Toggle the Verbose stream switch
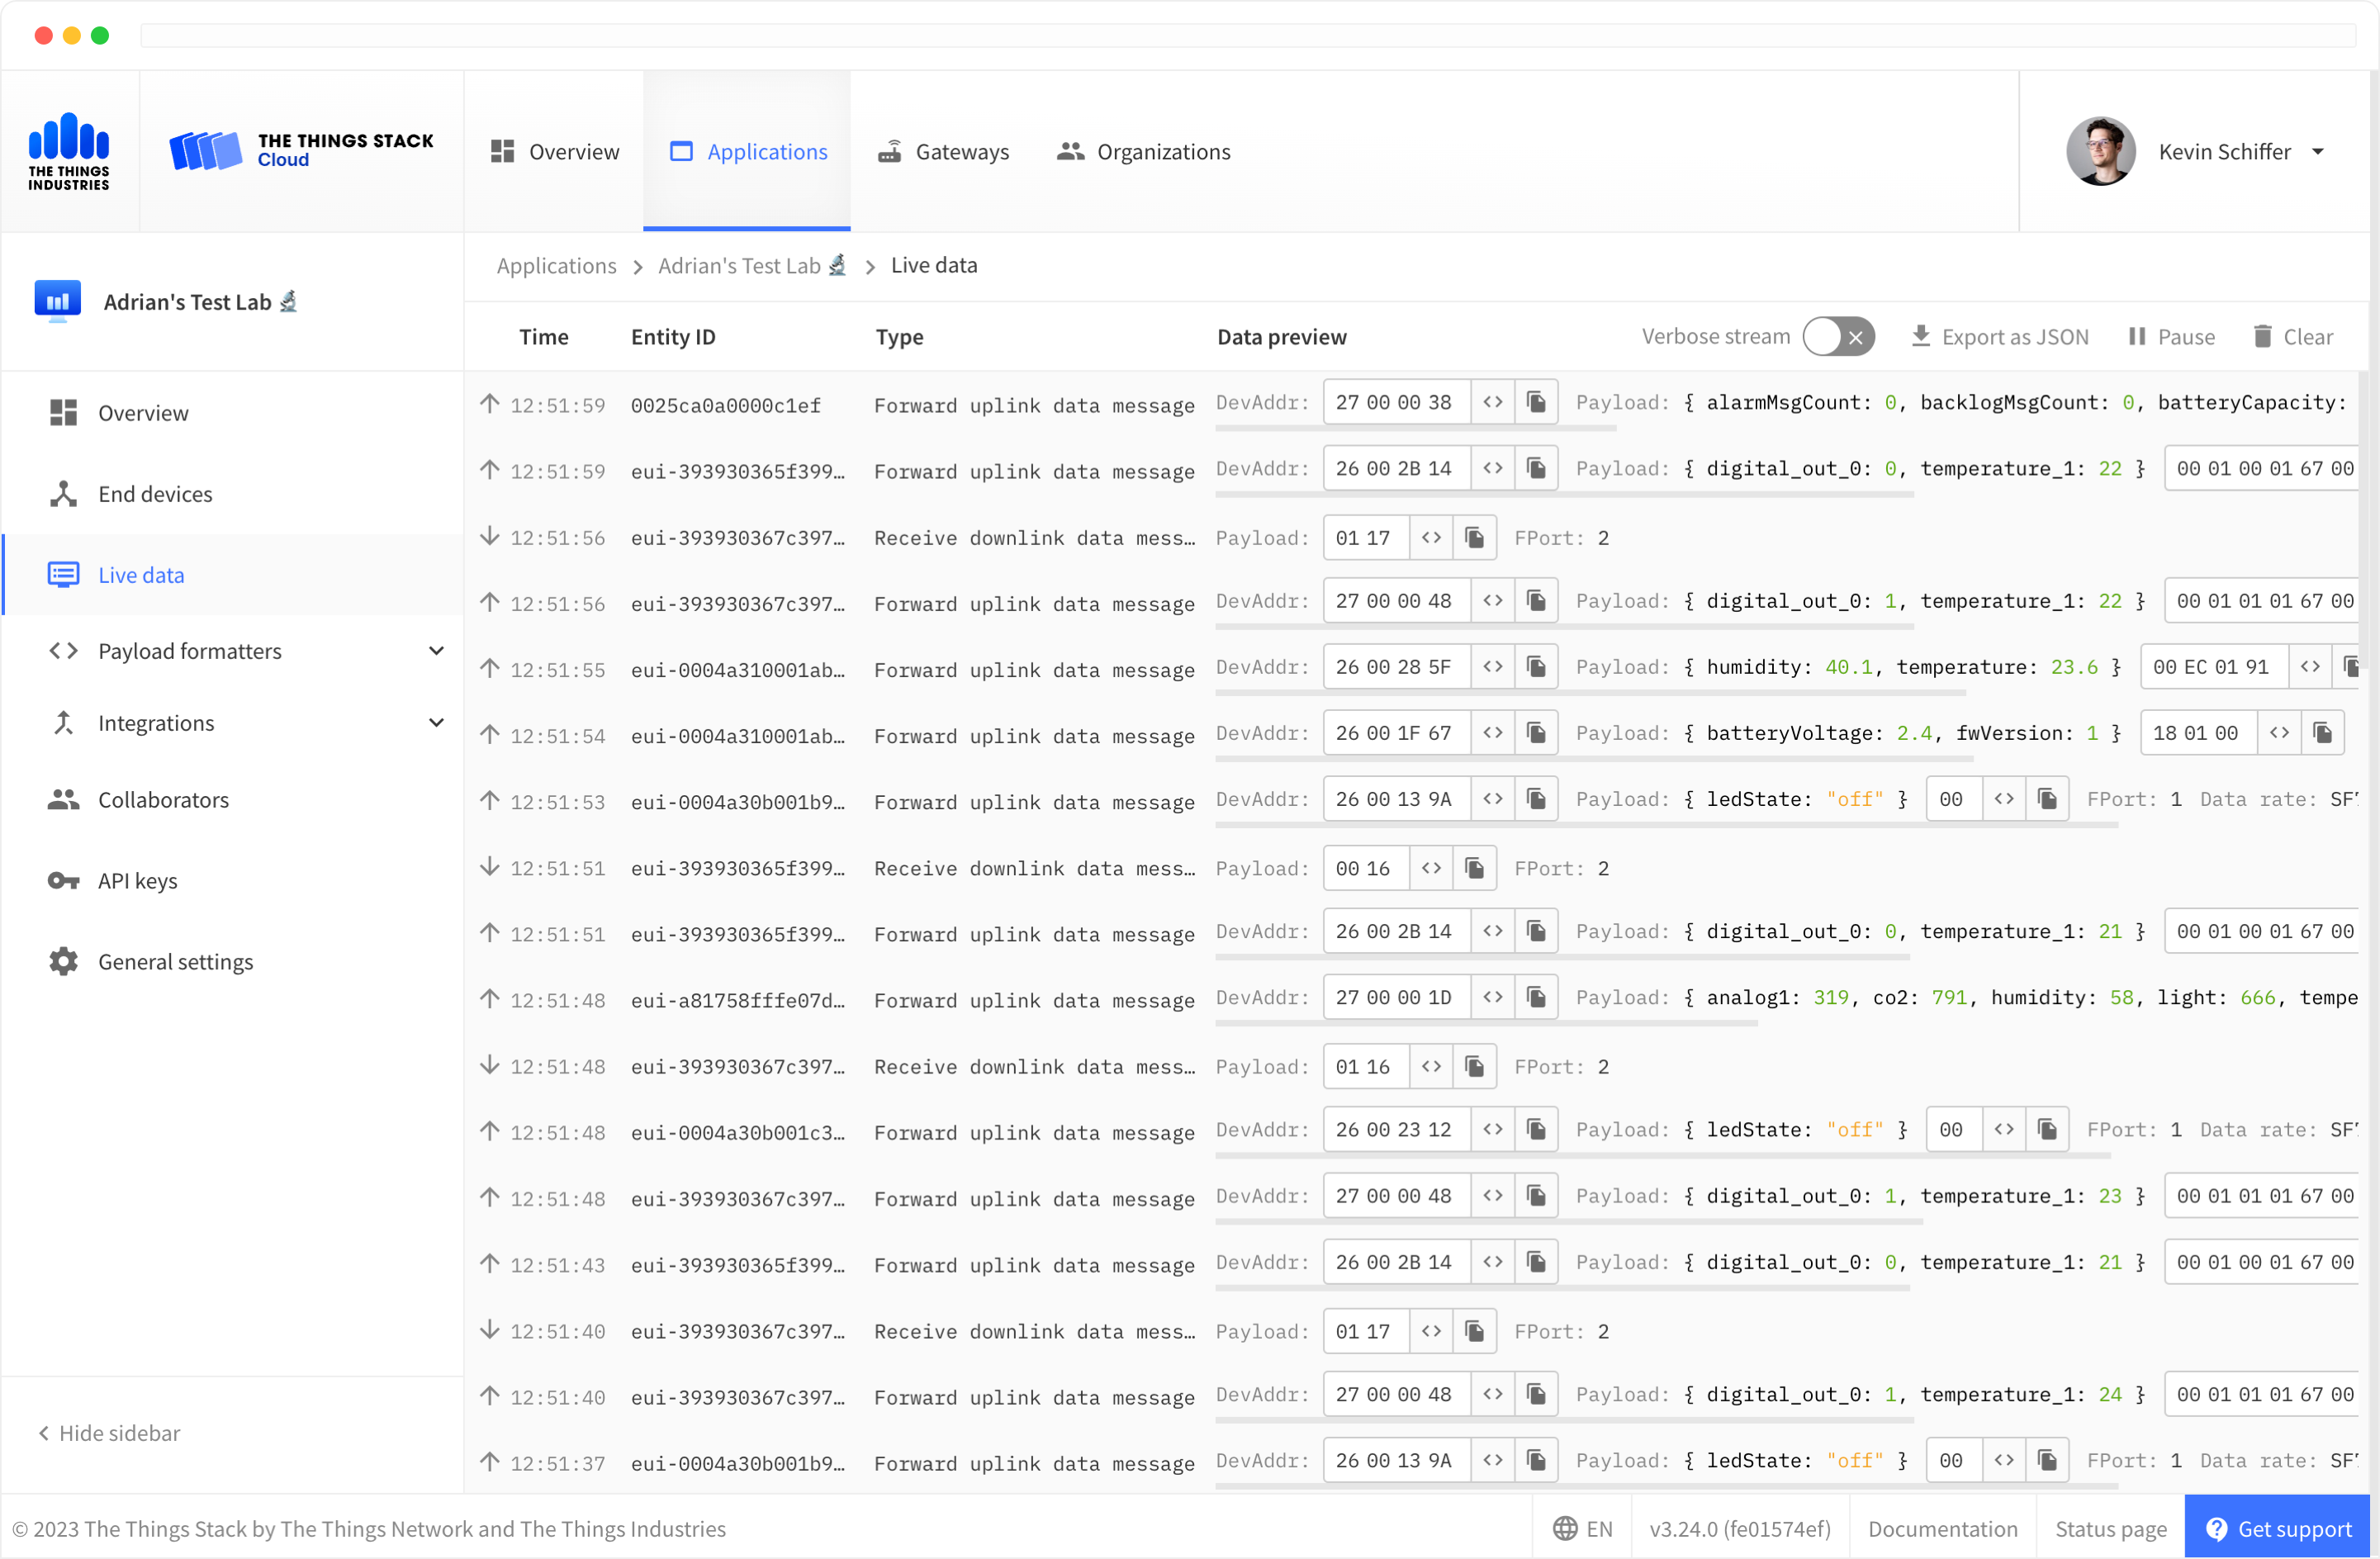The height and width of the screenshot is (1559, 2380). pyautogui.click(x=1838, y=337)
